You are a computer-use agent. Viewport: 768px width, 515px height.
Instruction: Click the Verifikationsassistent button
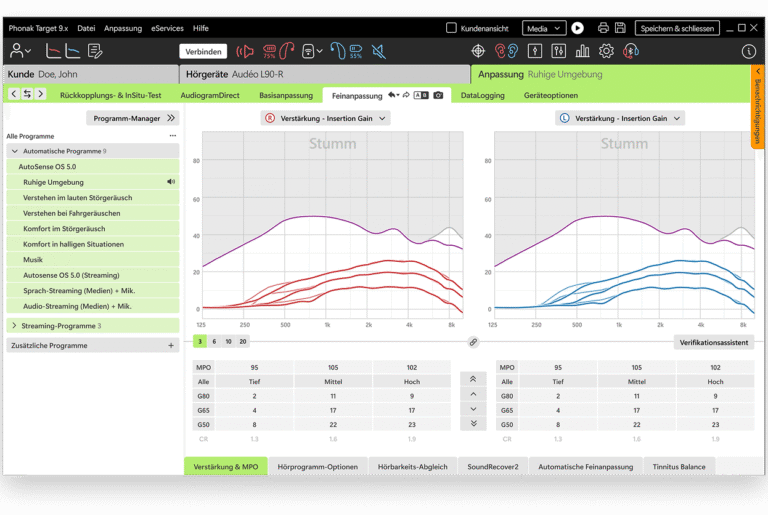point(713,342)
